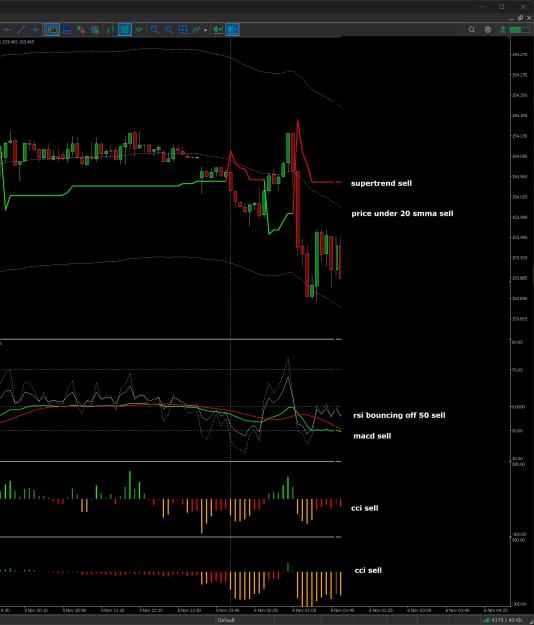Image resolution: width=534 pixels, height=625 pixels.
Task: Toggle chart auto scroll
Action: coord(218,29)
